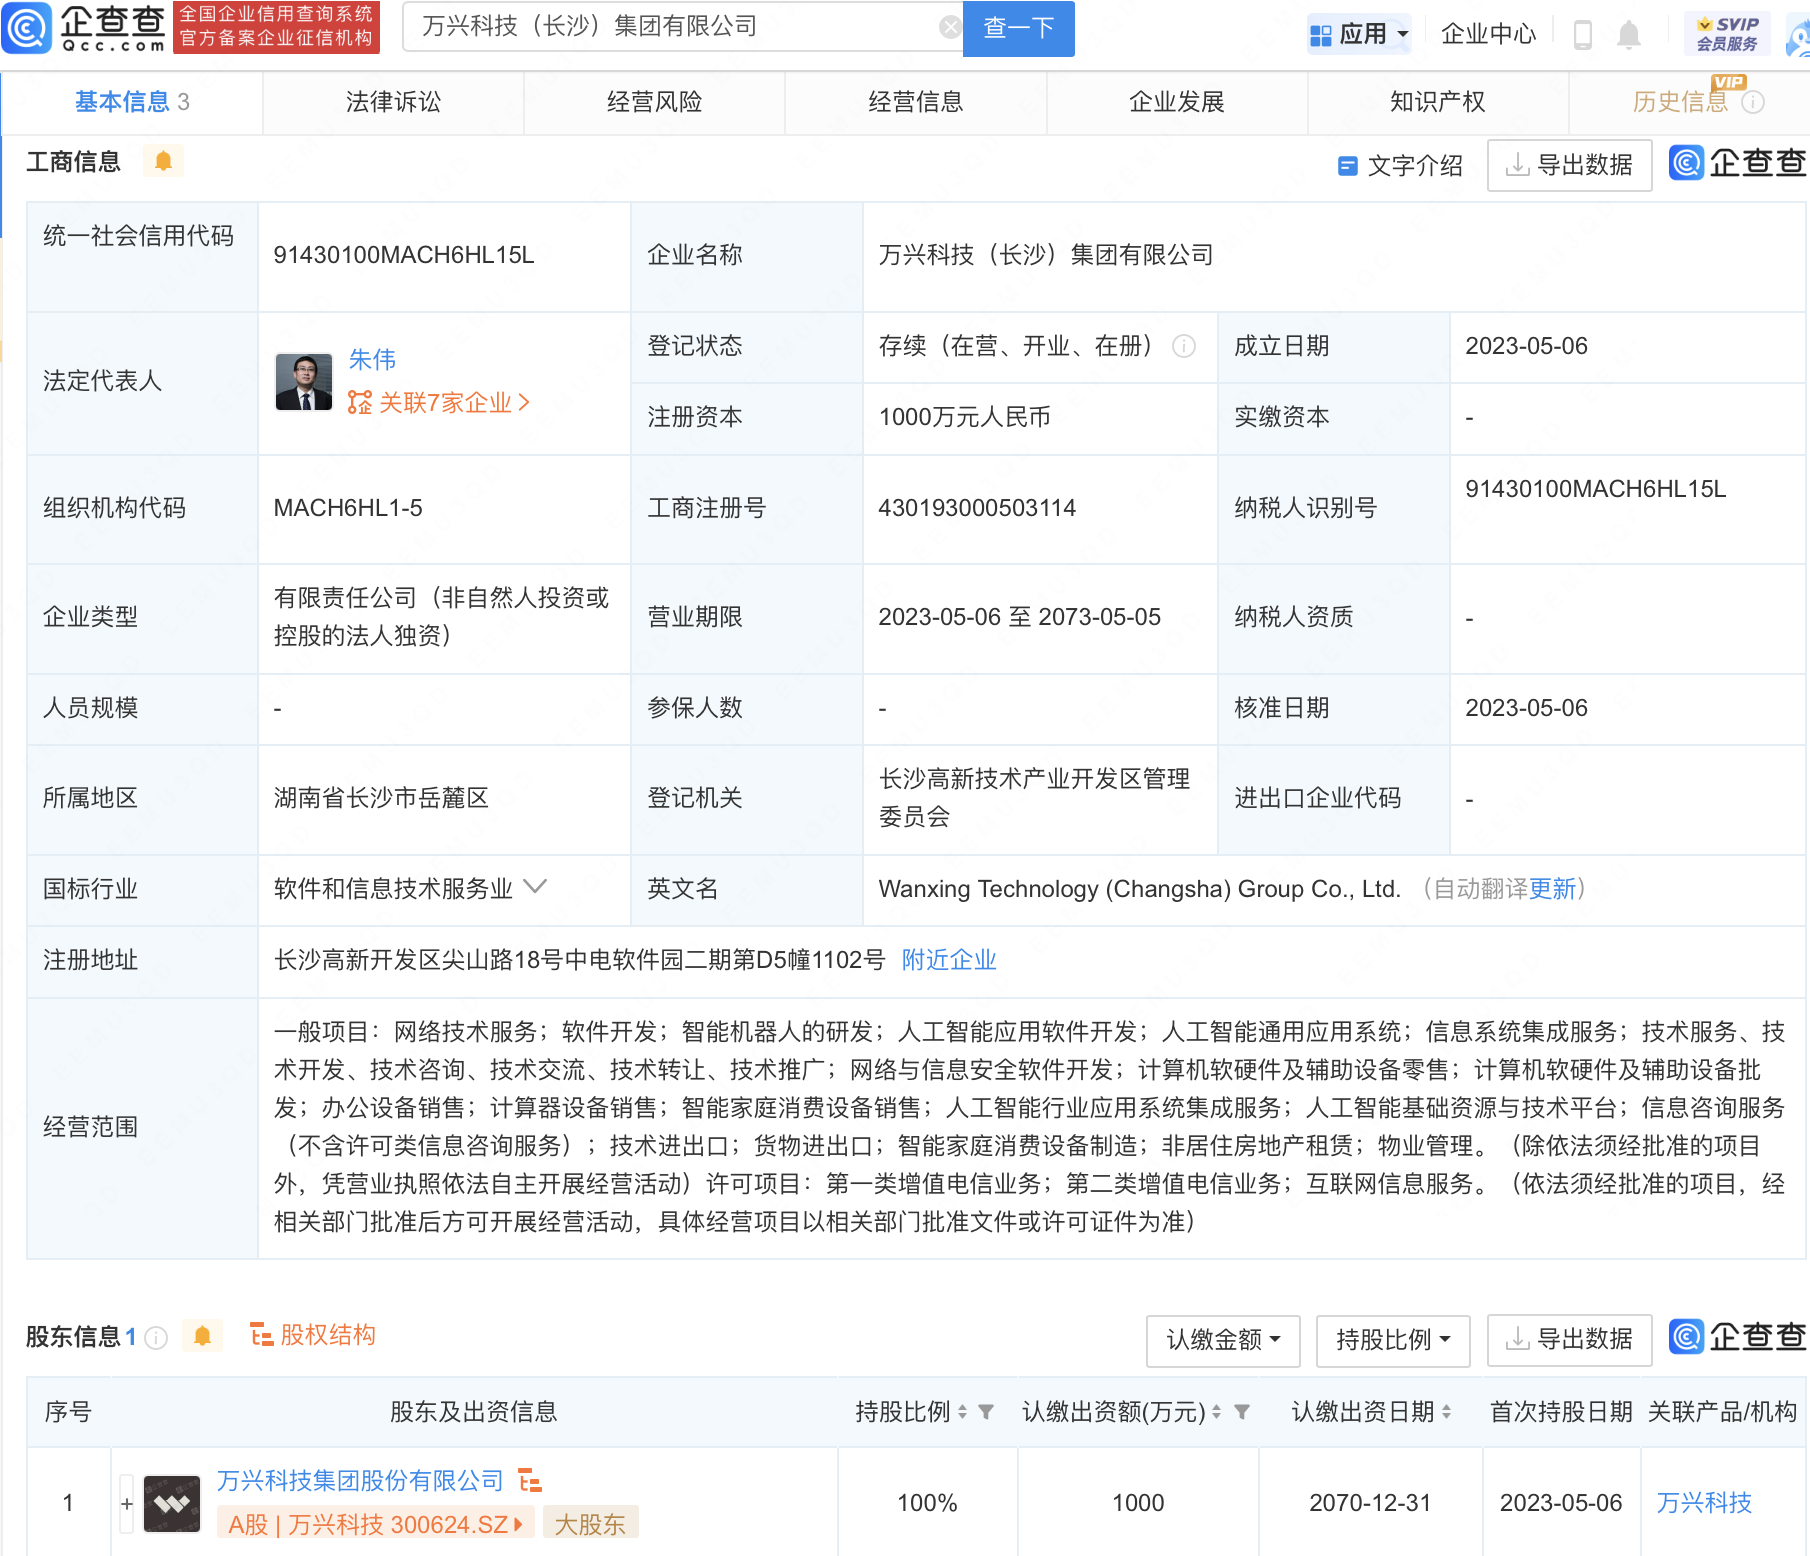
Task: Click 更新 link for English name
Action: (x=1552, y=889)
